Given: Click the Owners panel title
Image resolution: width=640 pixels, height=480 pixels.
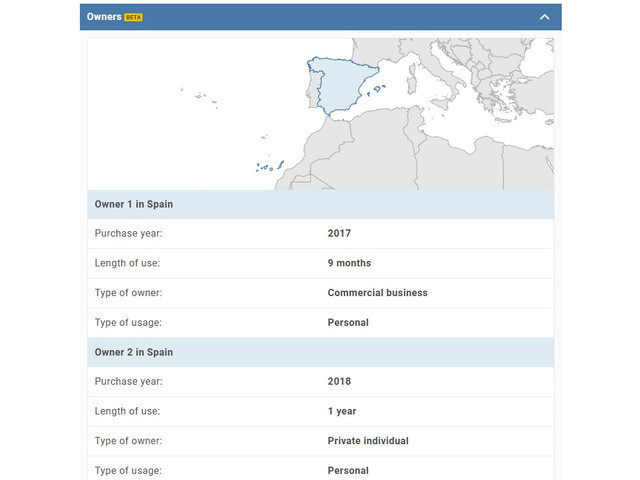Looking at the screenshot, I should (x=104, y=17).
